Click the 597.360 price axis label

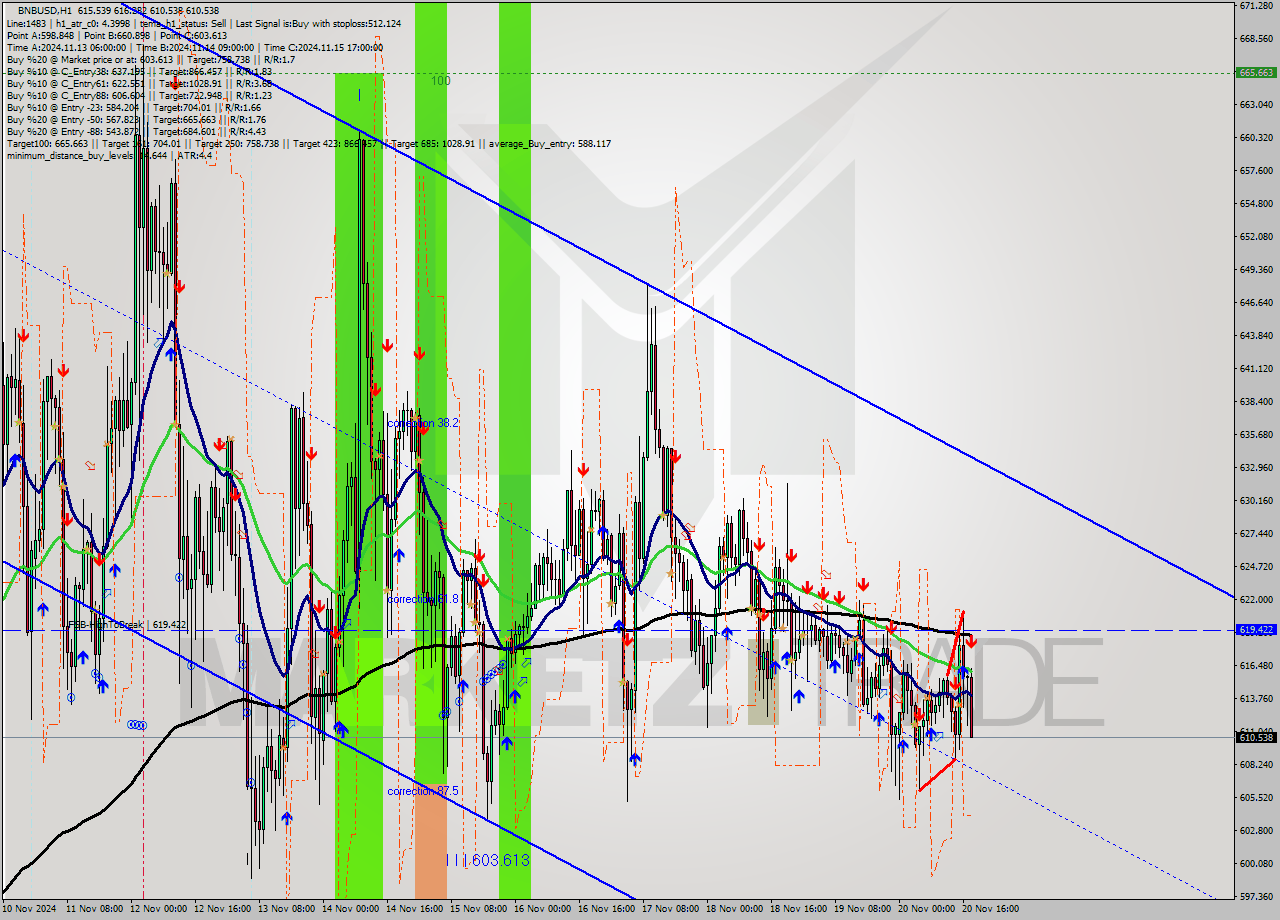click(x=1256, y=897)
